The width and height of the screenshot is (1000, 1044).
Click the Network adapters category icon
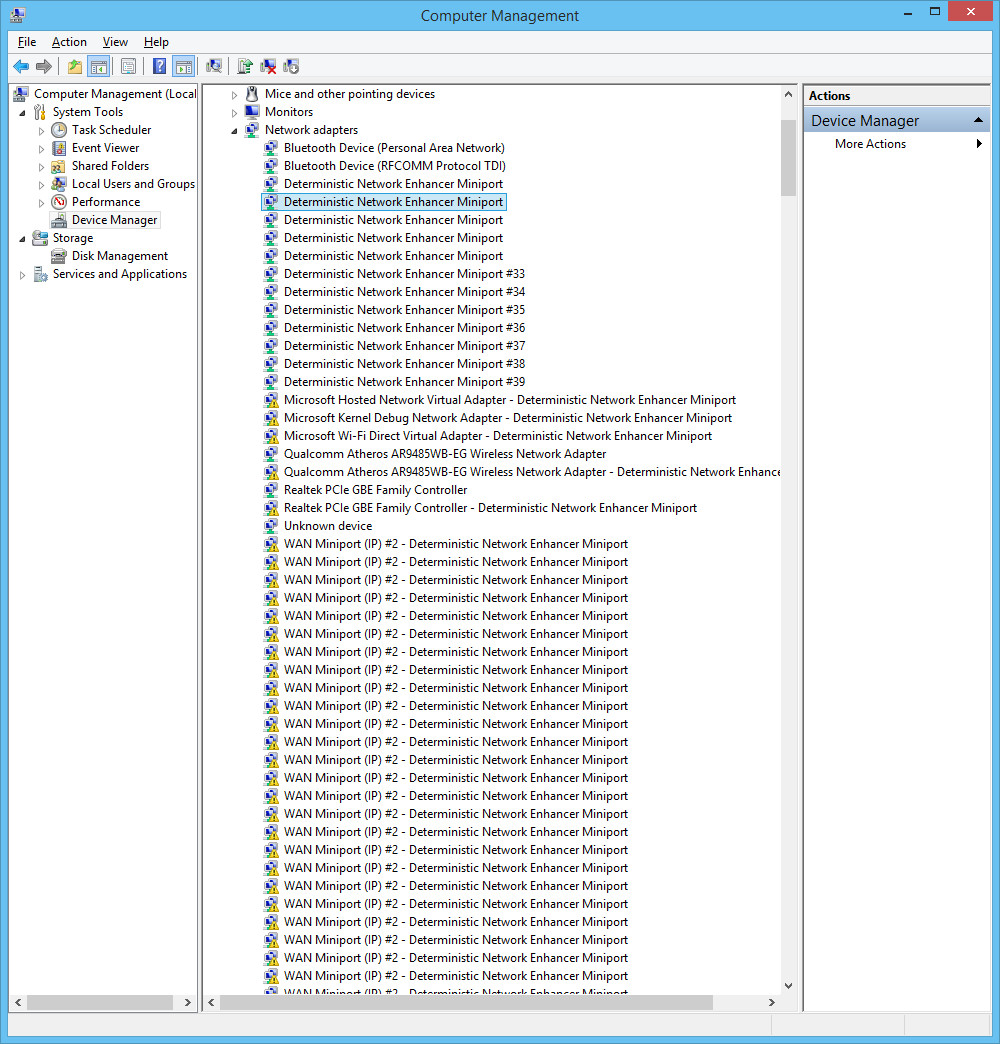coord(252,130)
